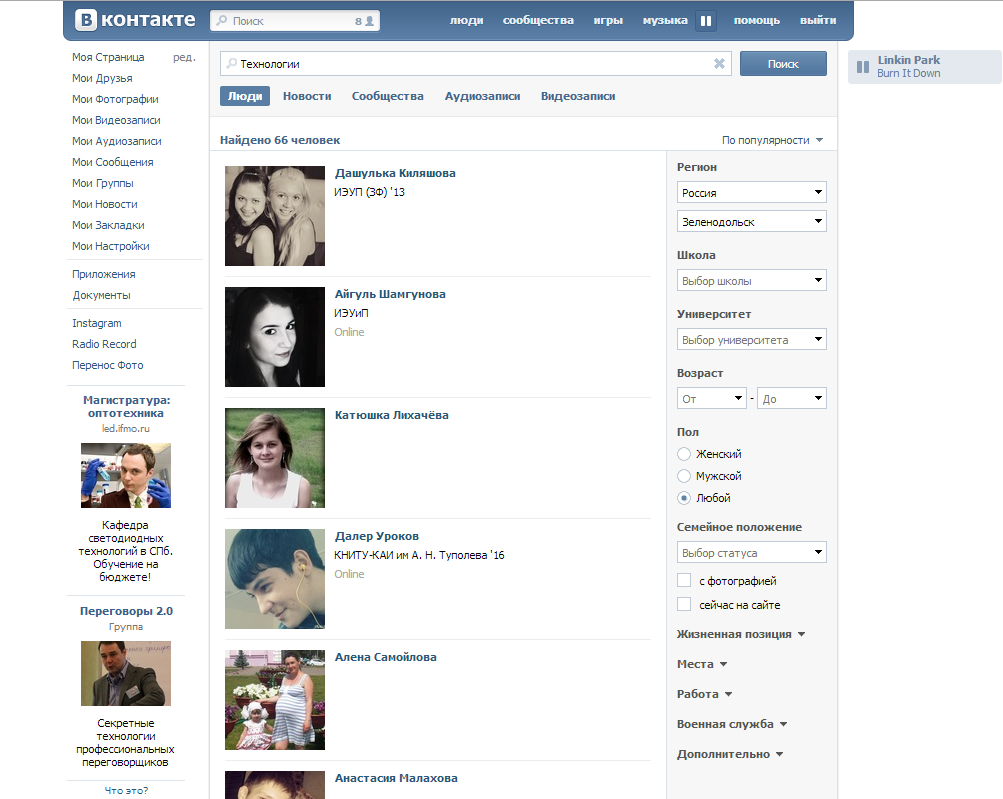
Task: Open the Выбор университета dropdown
Action: (752, 339)
